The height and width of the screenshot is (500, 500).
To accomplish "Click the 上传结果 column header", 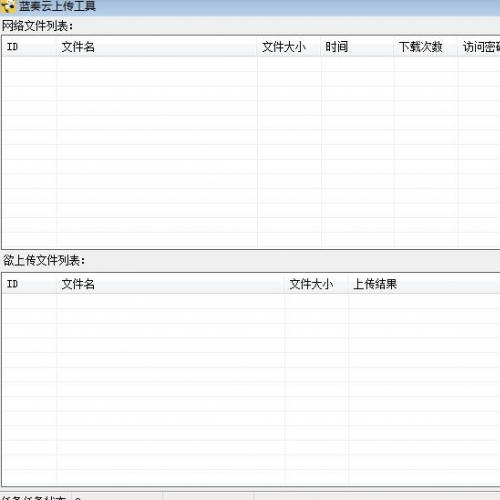I will (x=424, y=284).
